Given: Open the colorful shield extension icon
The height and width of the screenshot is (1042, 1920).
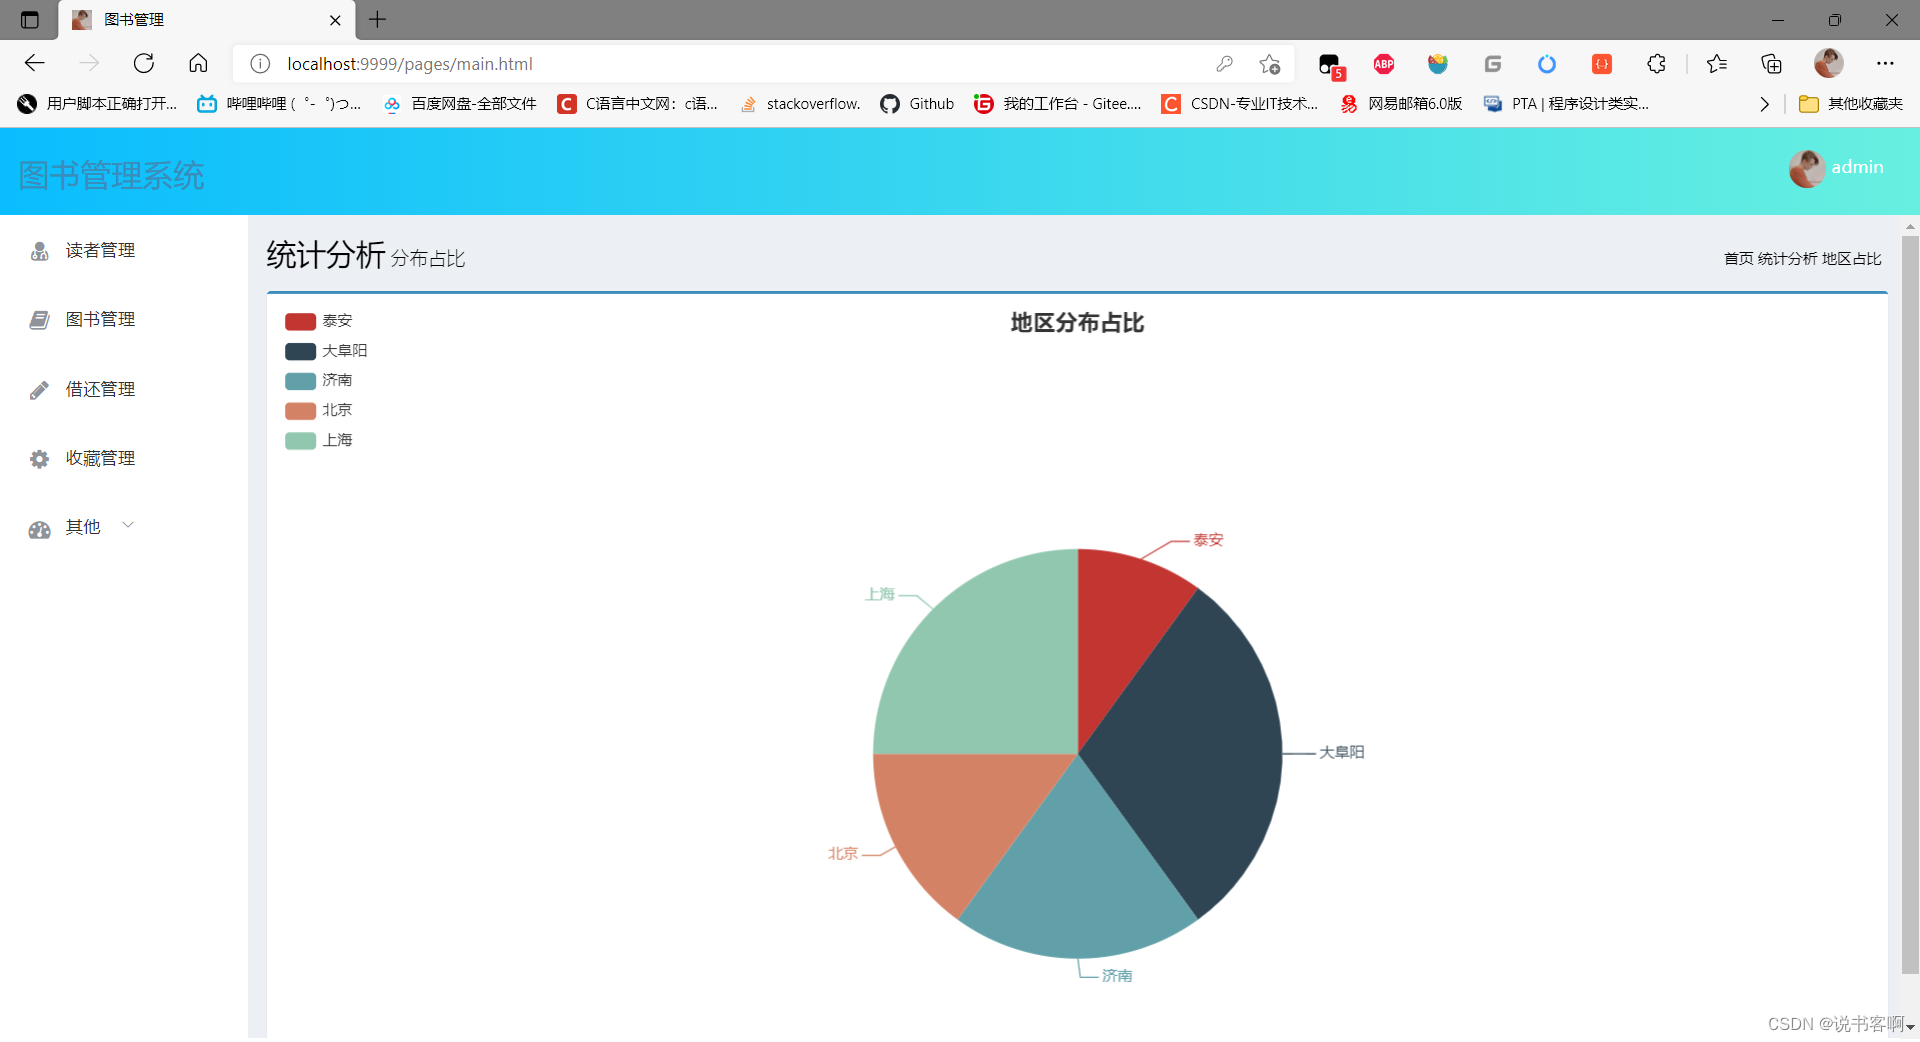Looking at the screenshot, I should click(1438, 64).
